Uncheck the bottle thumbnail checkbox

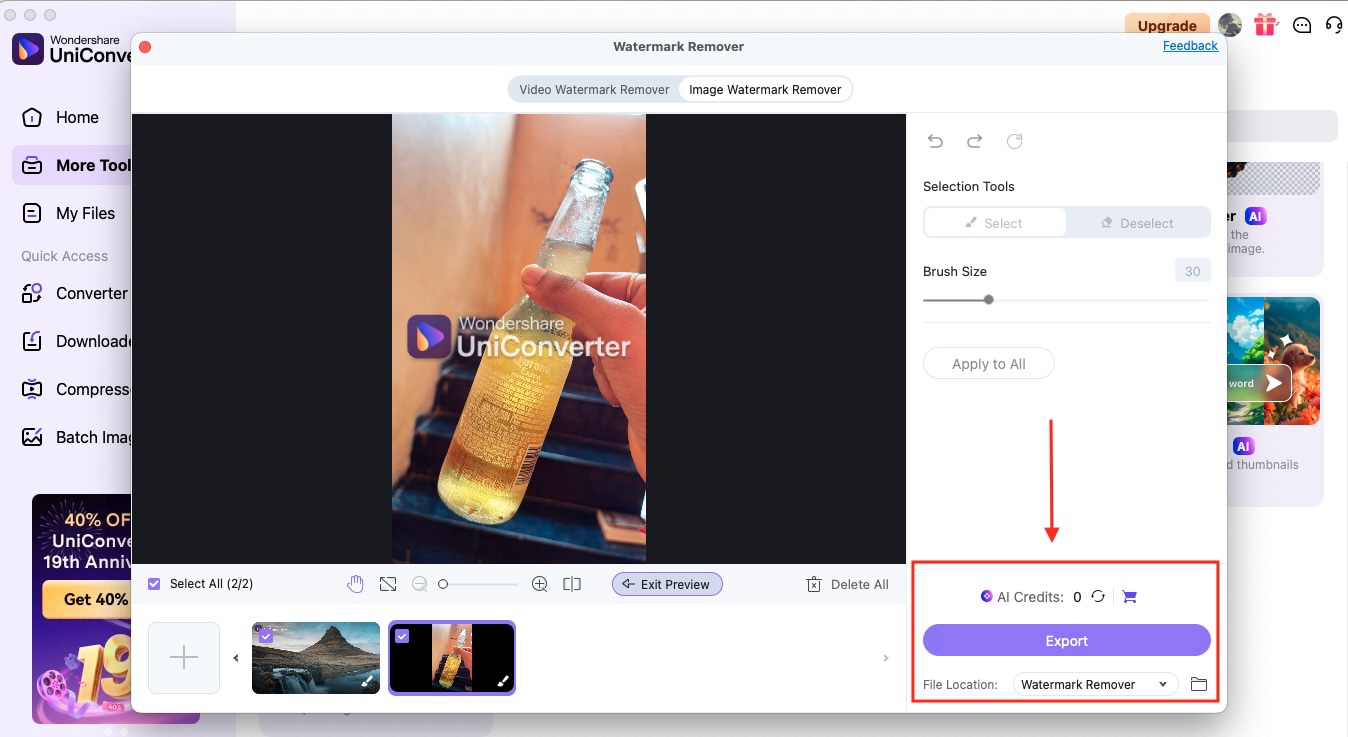(x=402, y=636)
